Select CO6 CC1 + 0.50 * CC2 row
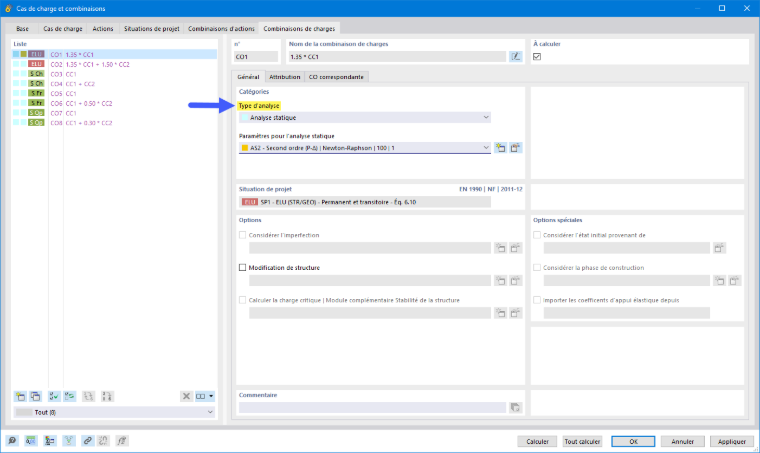The height and width of the screenshot is (453, 760). click(114, 103)
